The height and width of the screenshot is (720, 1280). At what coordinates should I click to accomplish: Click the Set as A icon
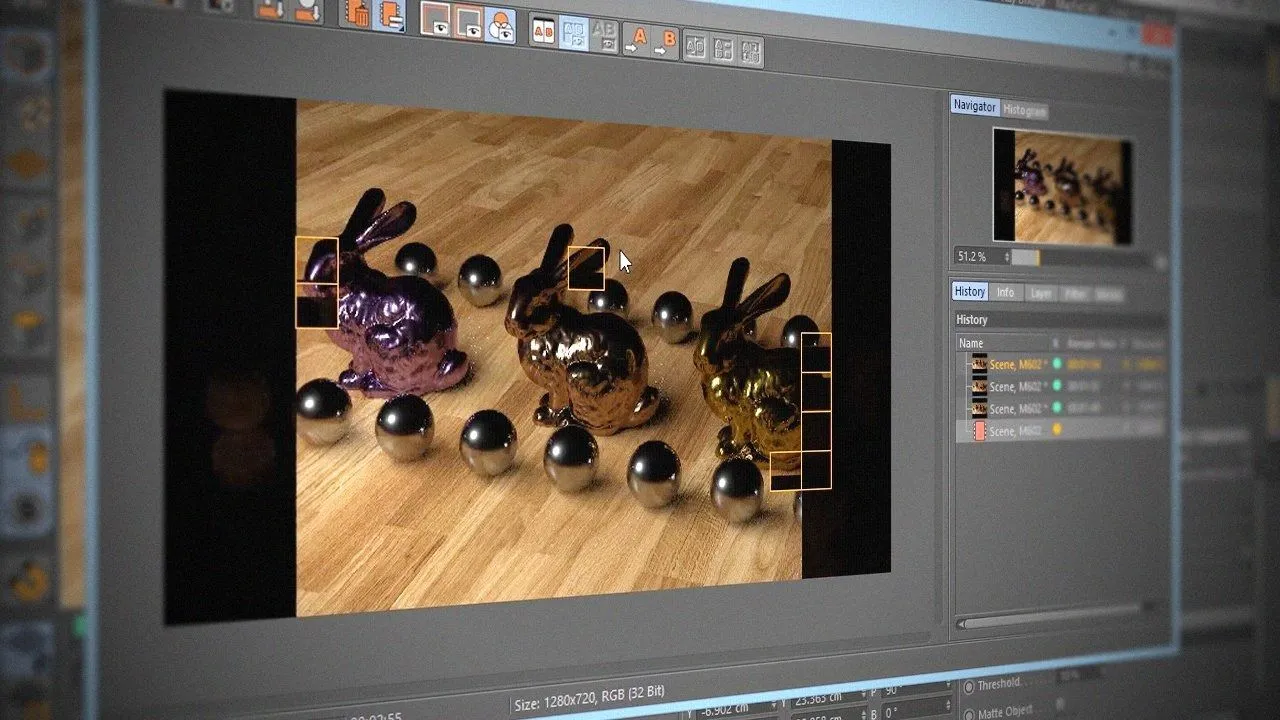pos(636,39)
